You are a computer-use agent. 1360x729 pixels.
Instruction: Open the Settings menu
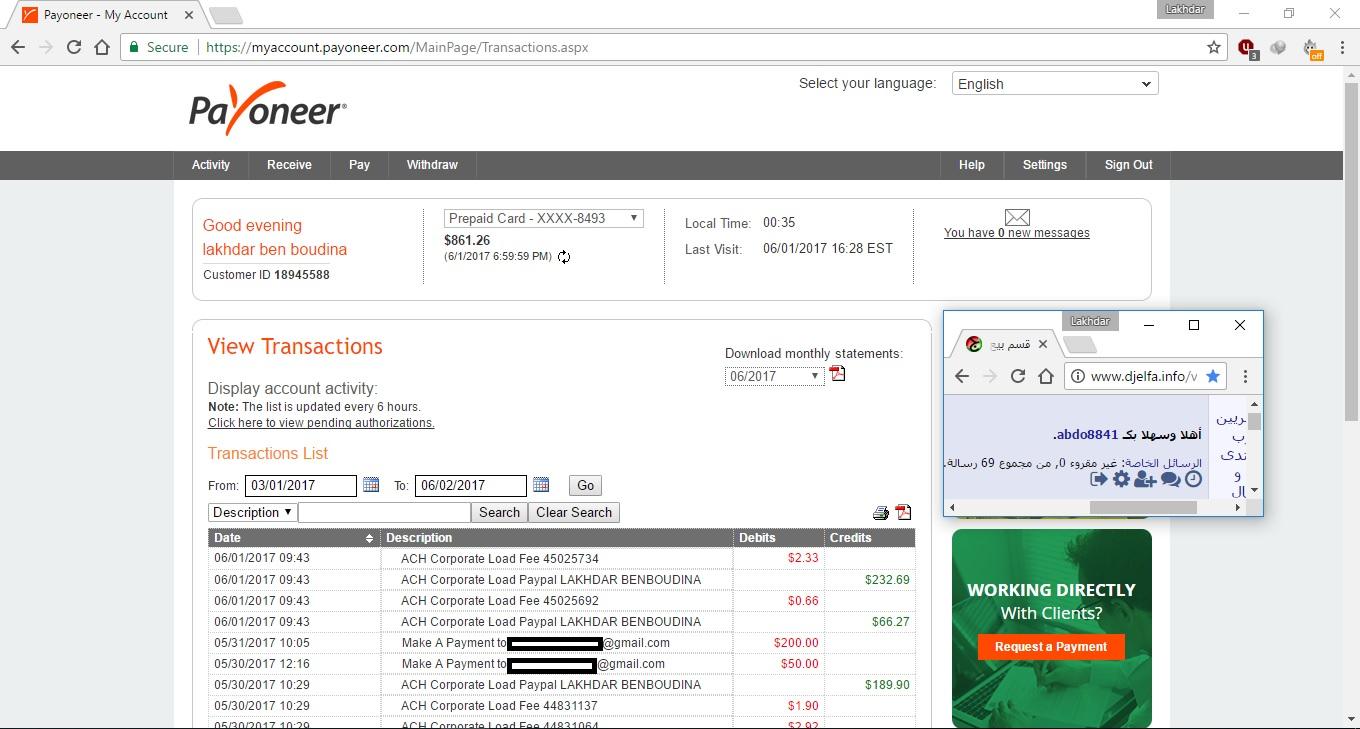[1044, 165]
